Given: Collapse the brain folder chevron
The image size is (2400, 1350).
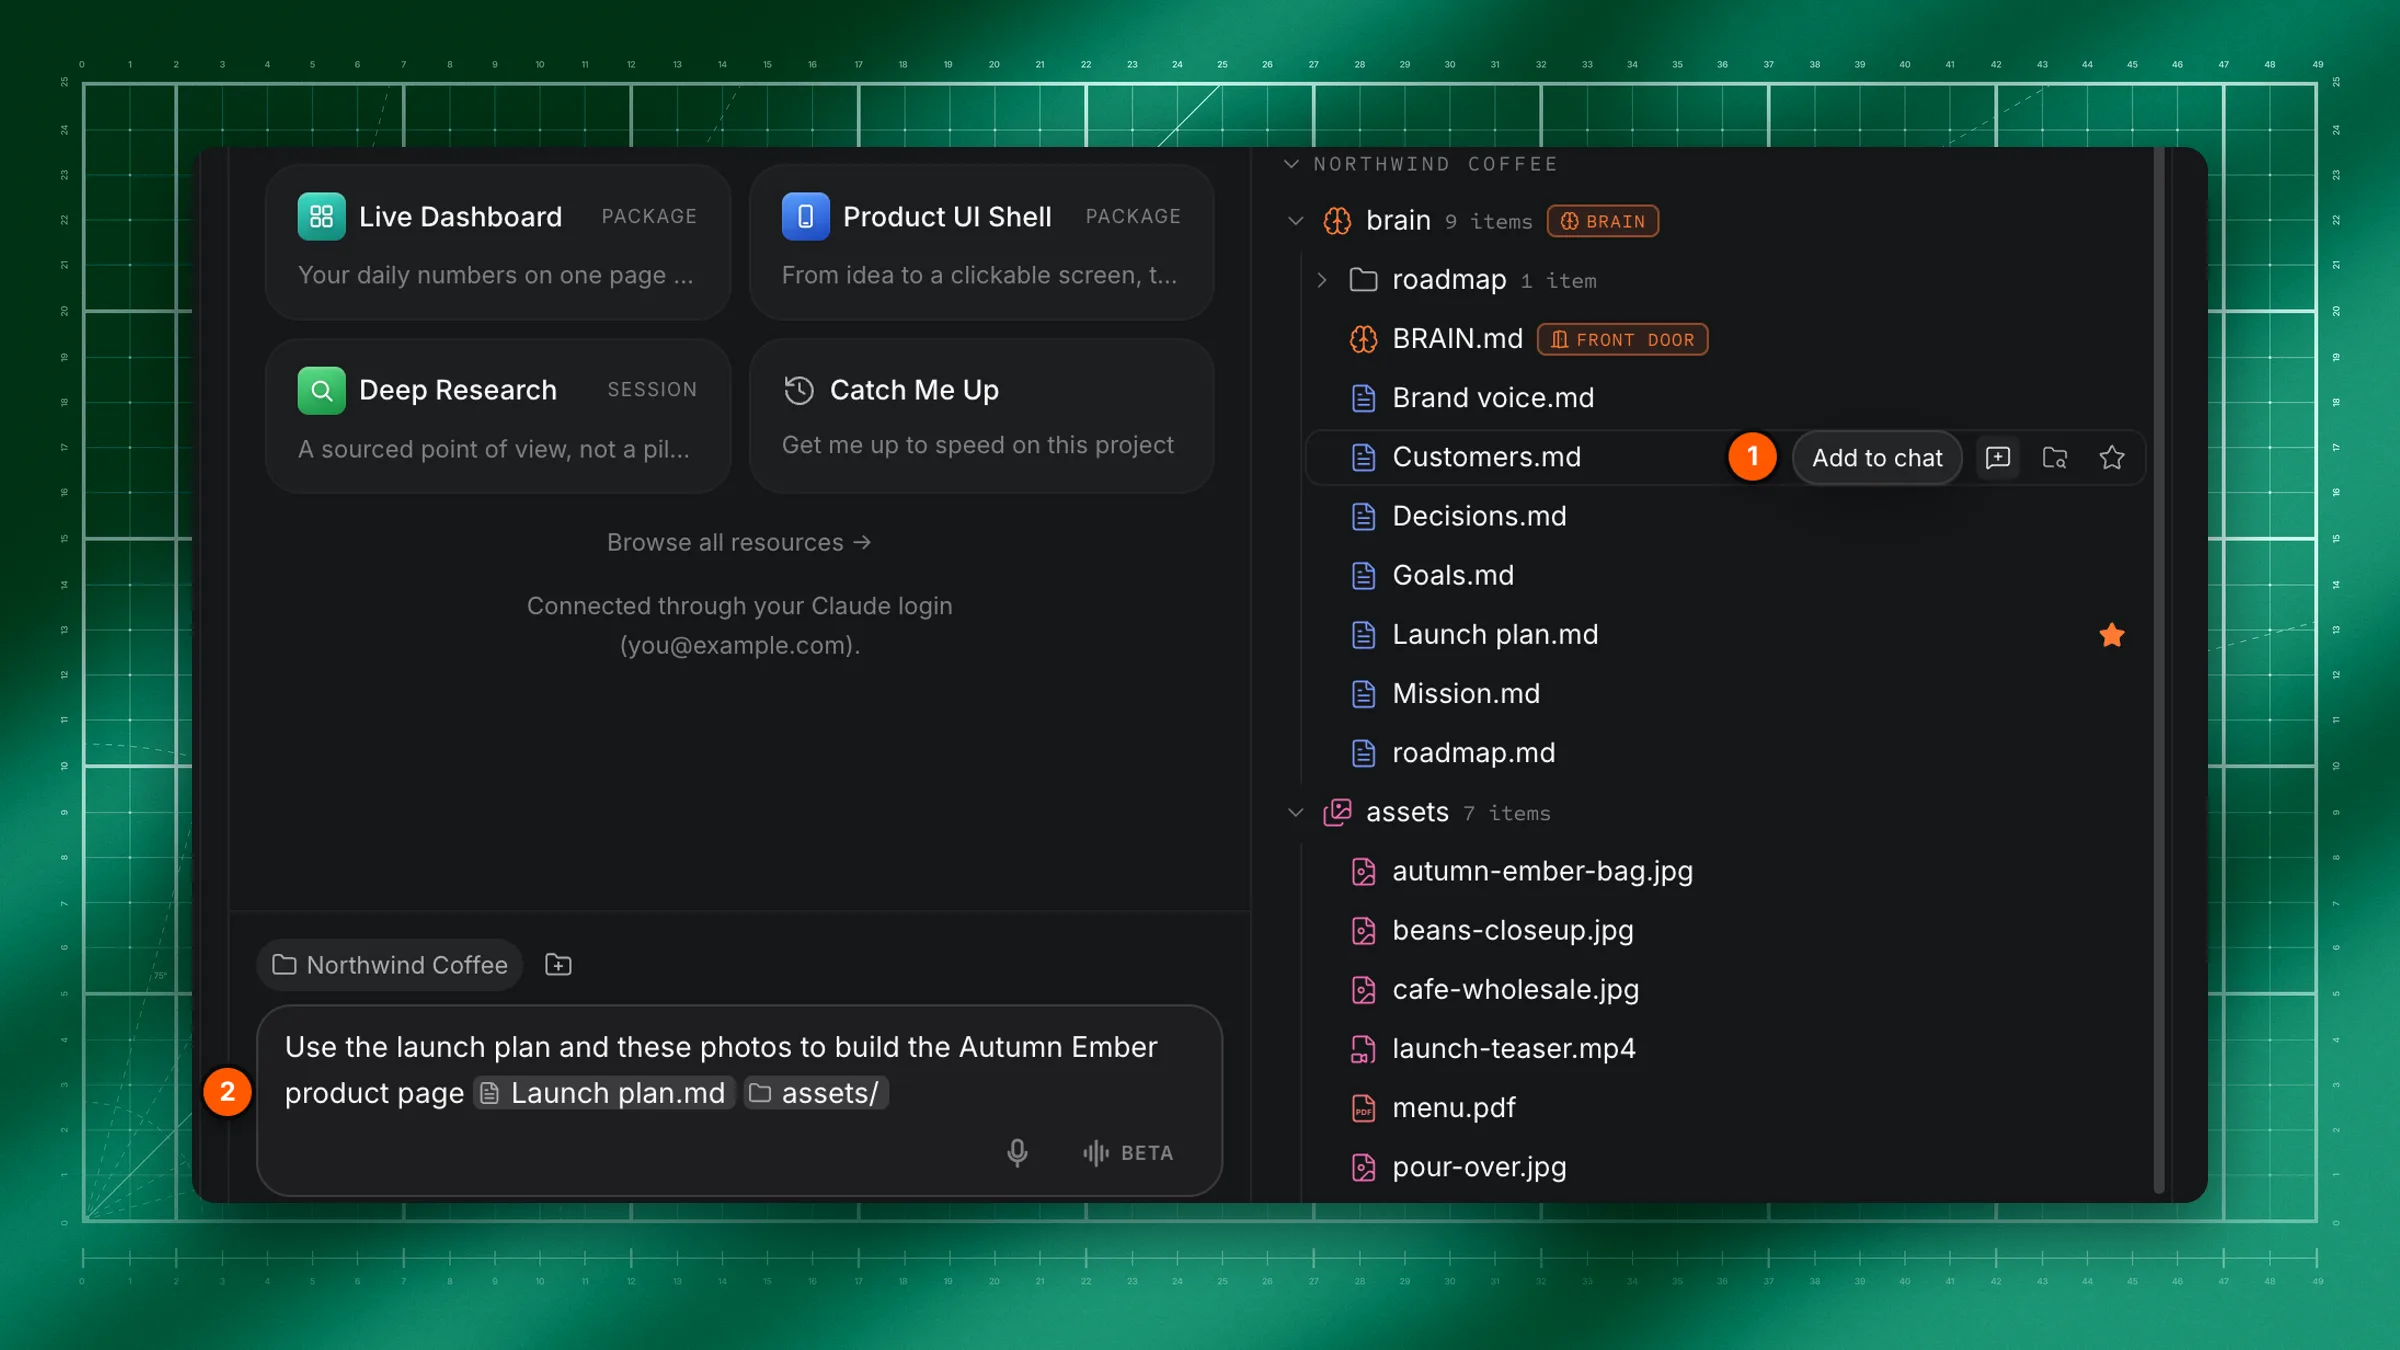Looking at the screenshot, I should click(x=1296, y=221).
